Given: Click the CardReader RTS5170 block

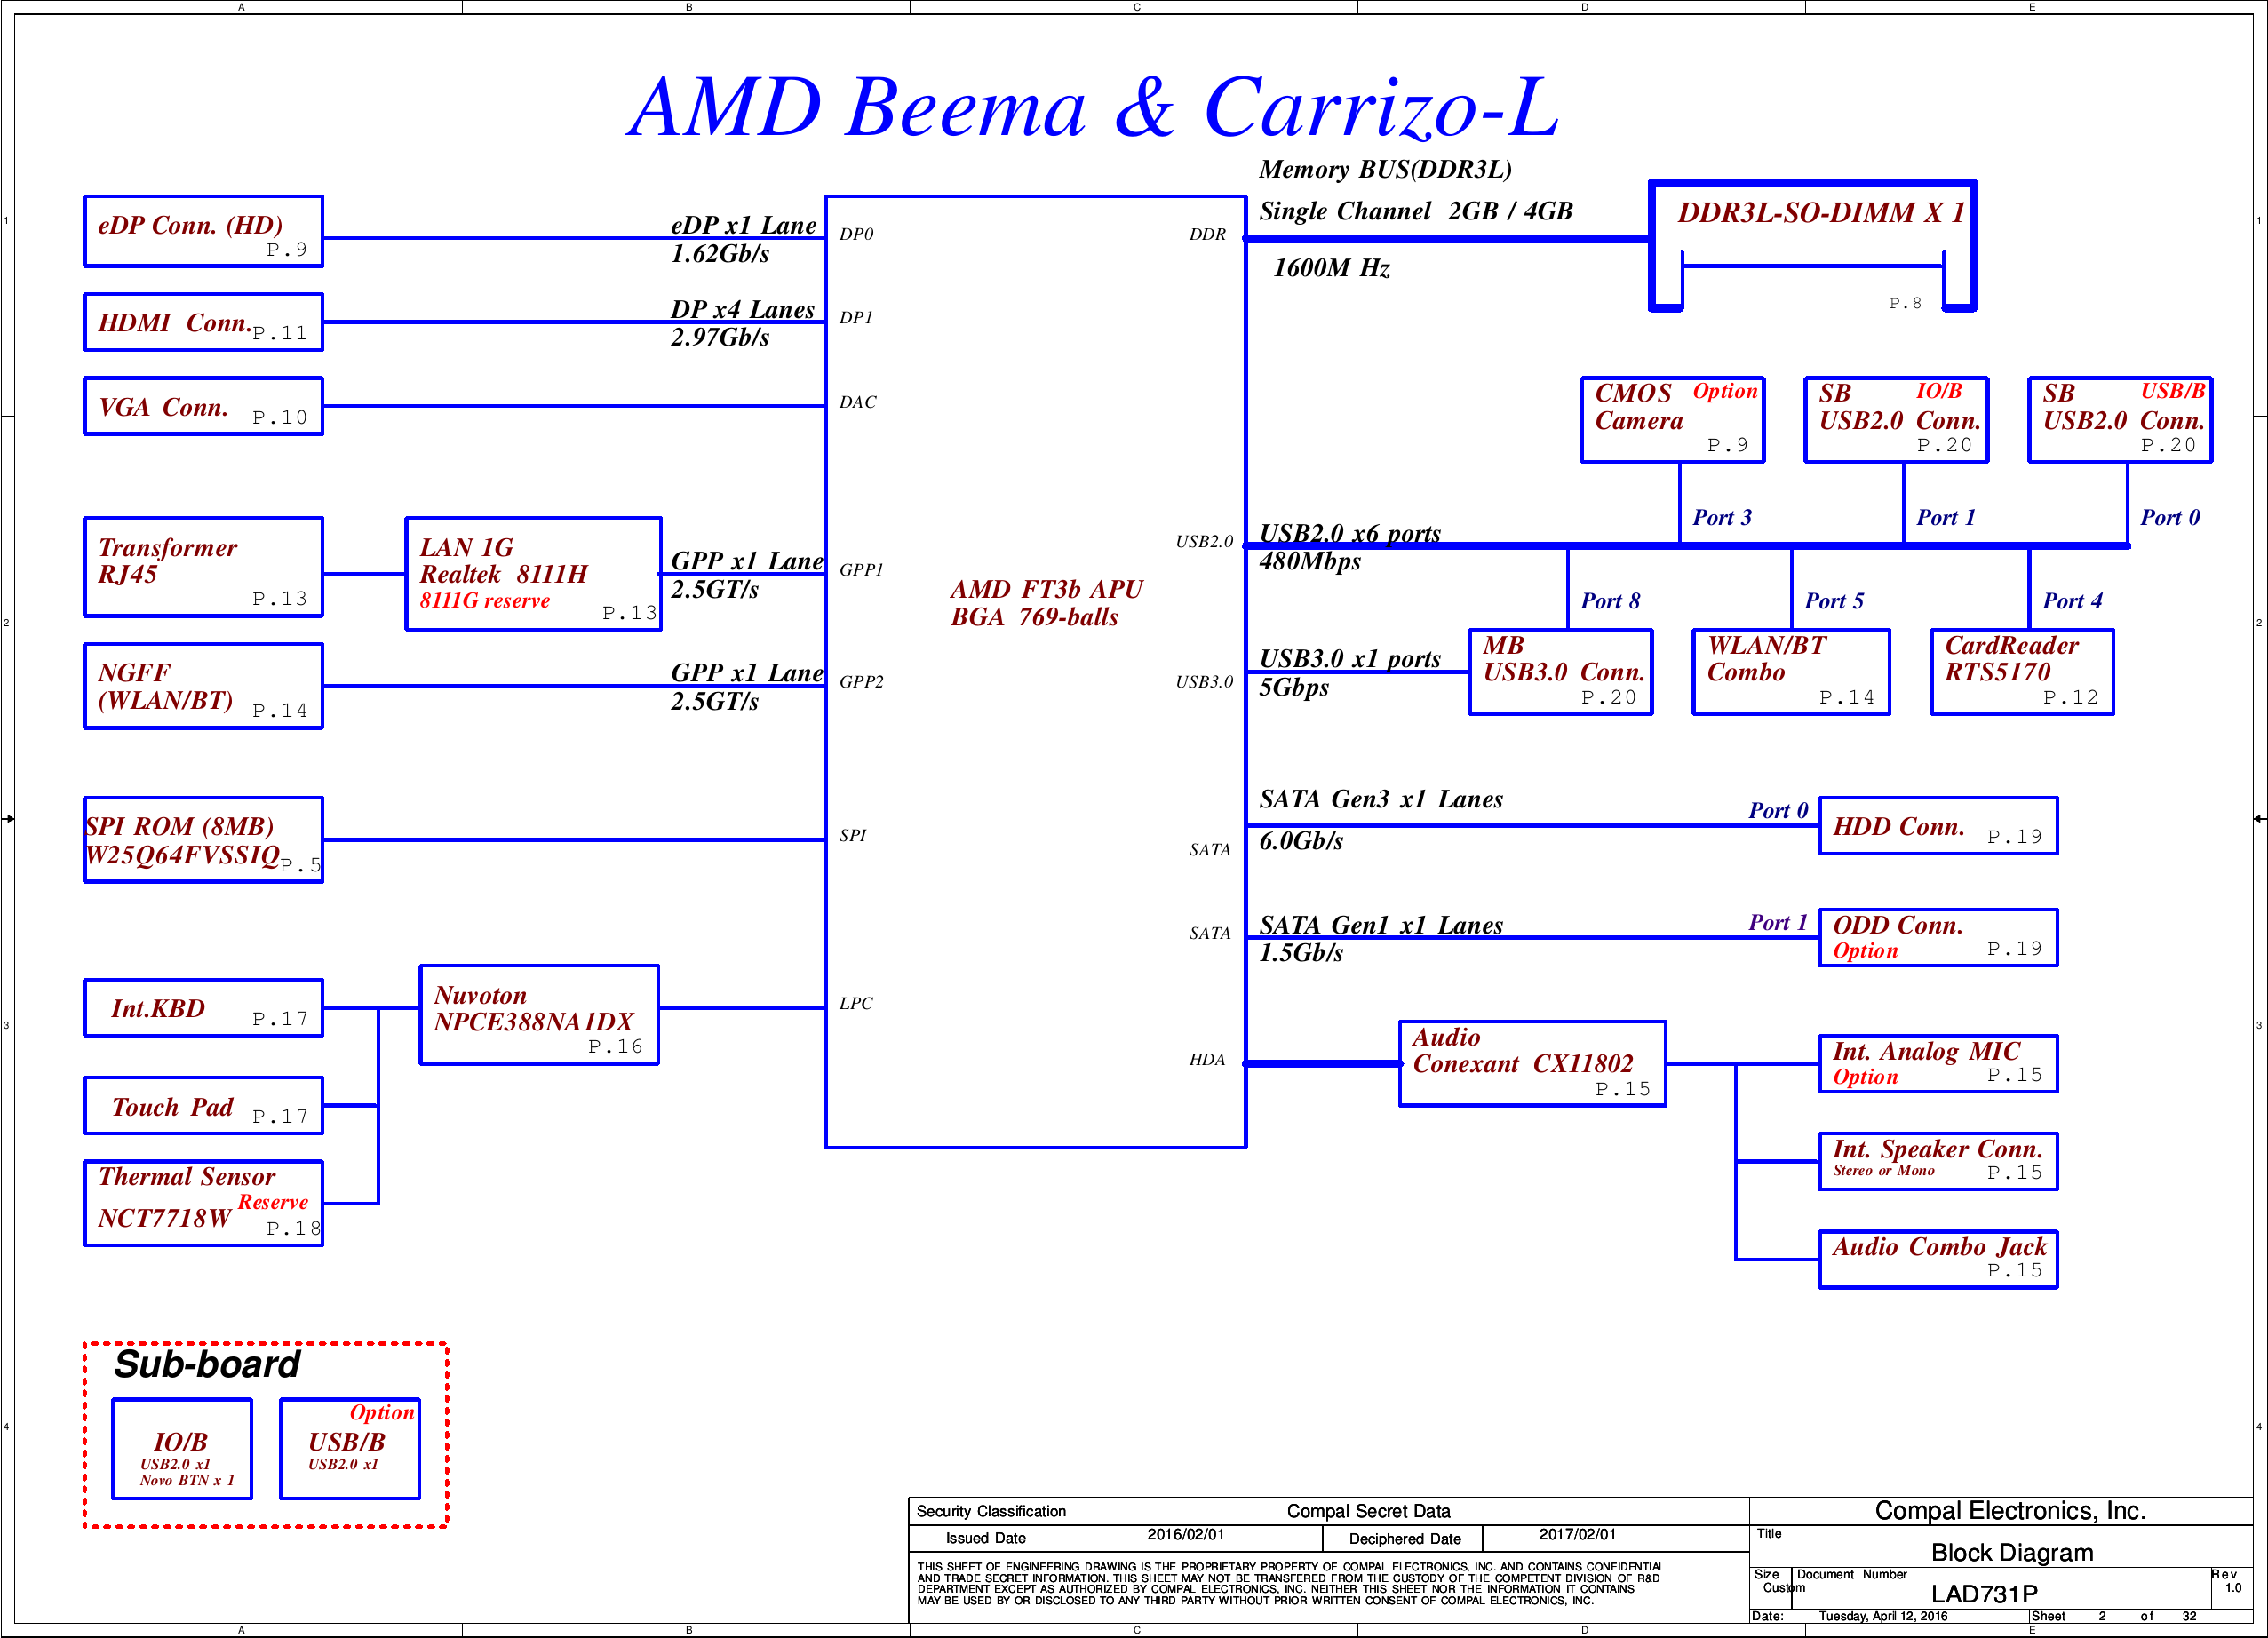Looking at the screenshot, I should [2021, 672].
